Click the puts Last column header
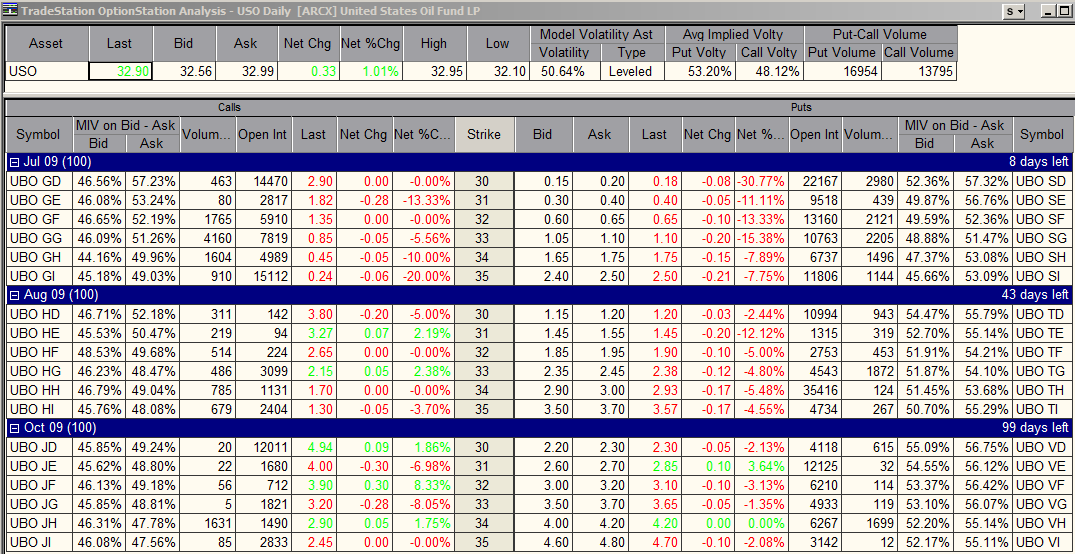Screen dimensions: 1075x554 click(654, 134)
